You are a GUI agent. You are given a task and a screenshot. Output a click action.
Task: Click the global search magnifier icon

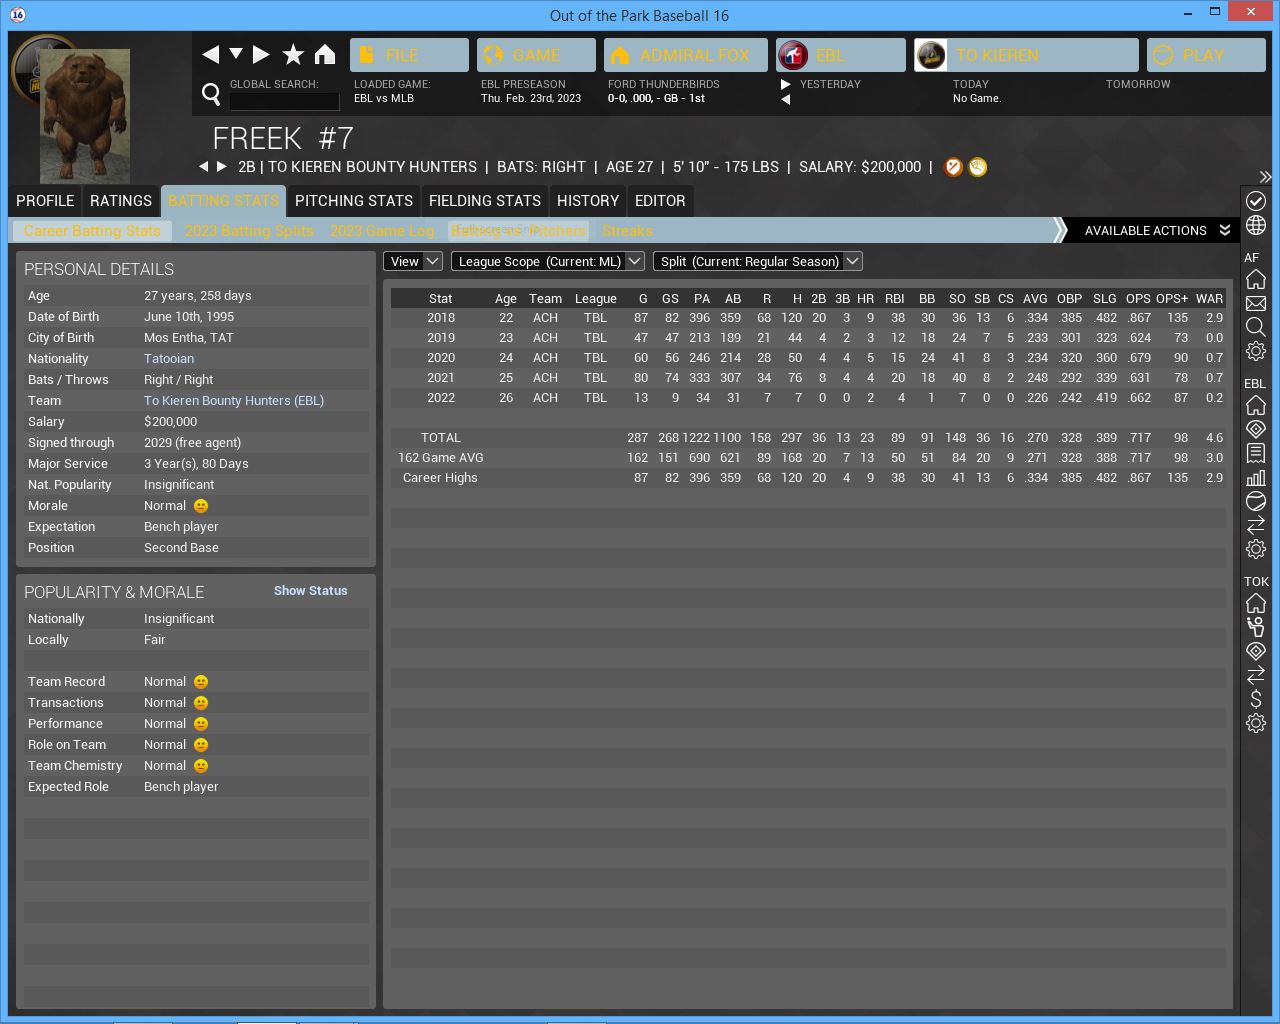[211, 94]
